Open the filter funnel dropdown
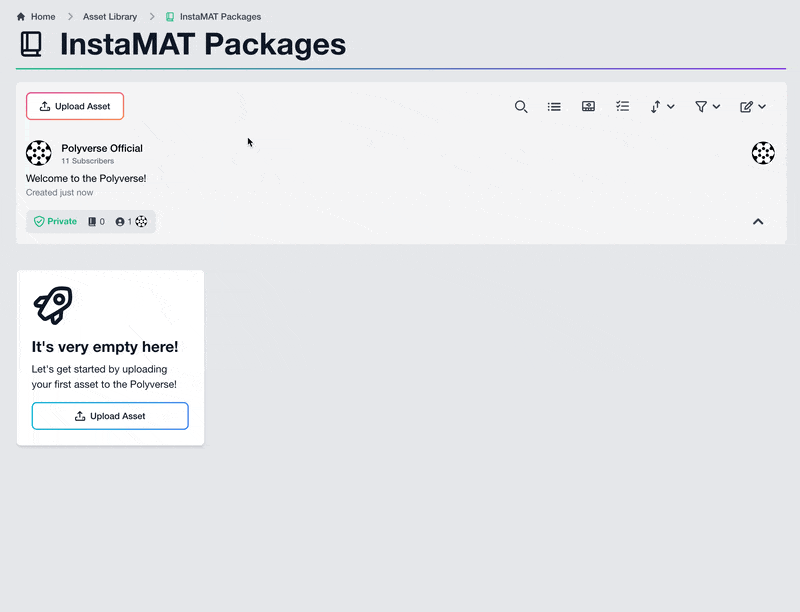The image size is (800, 612). coord(707,107)
